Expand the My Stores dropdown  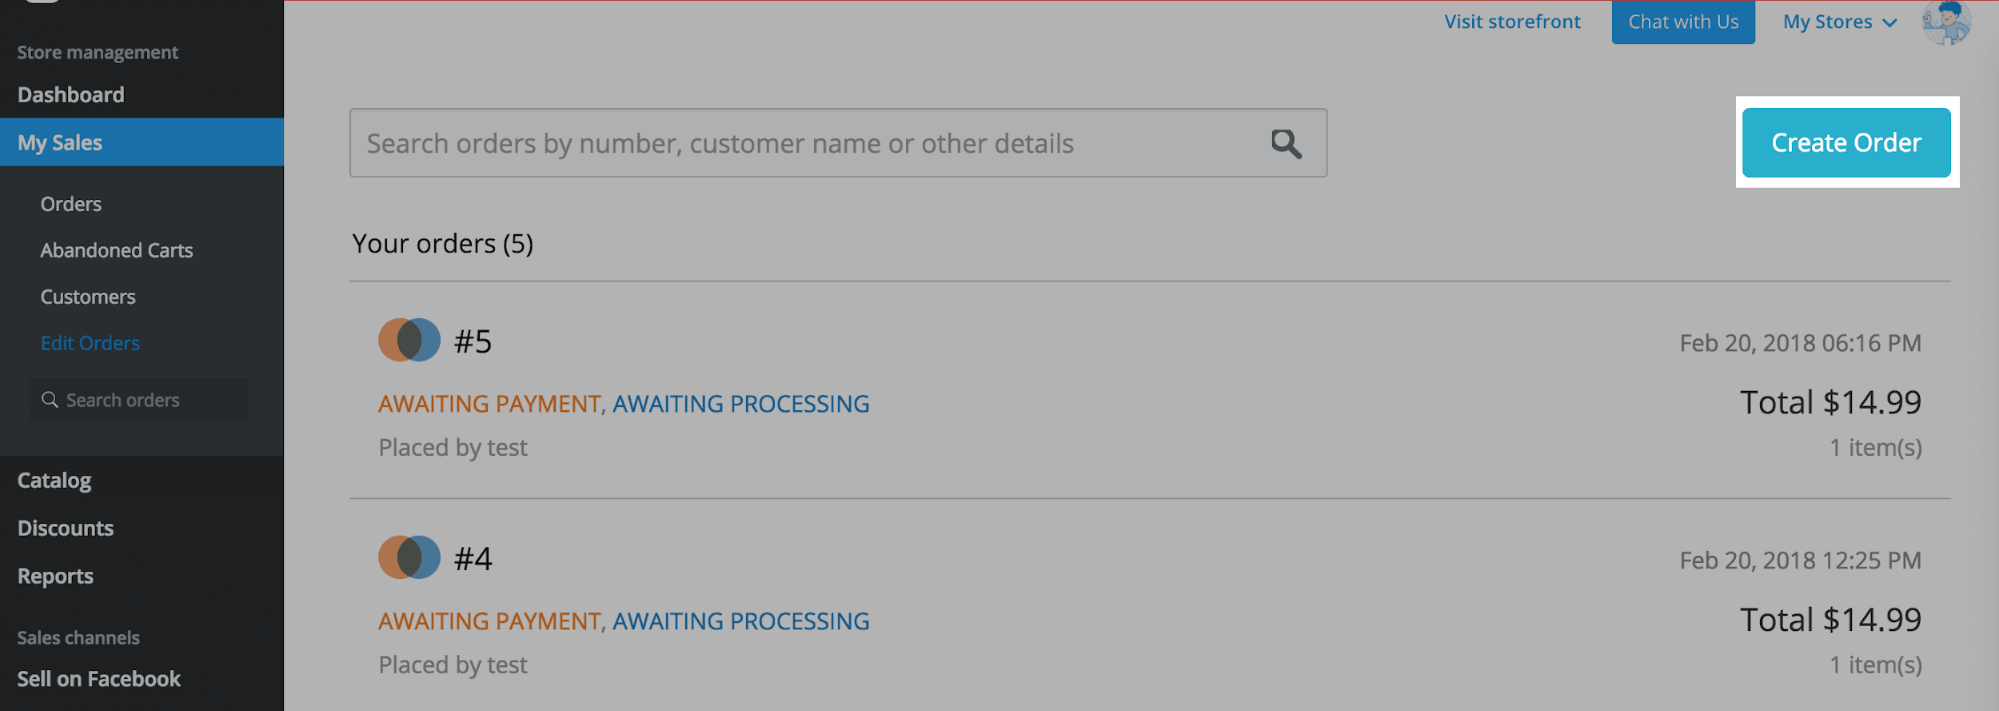(x=1839, y=22)
